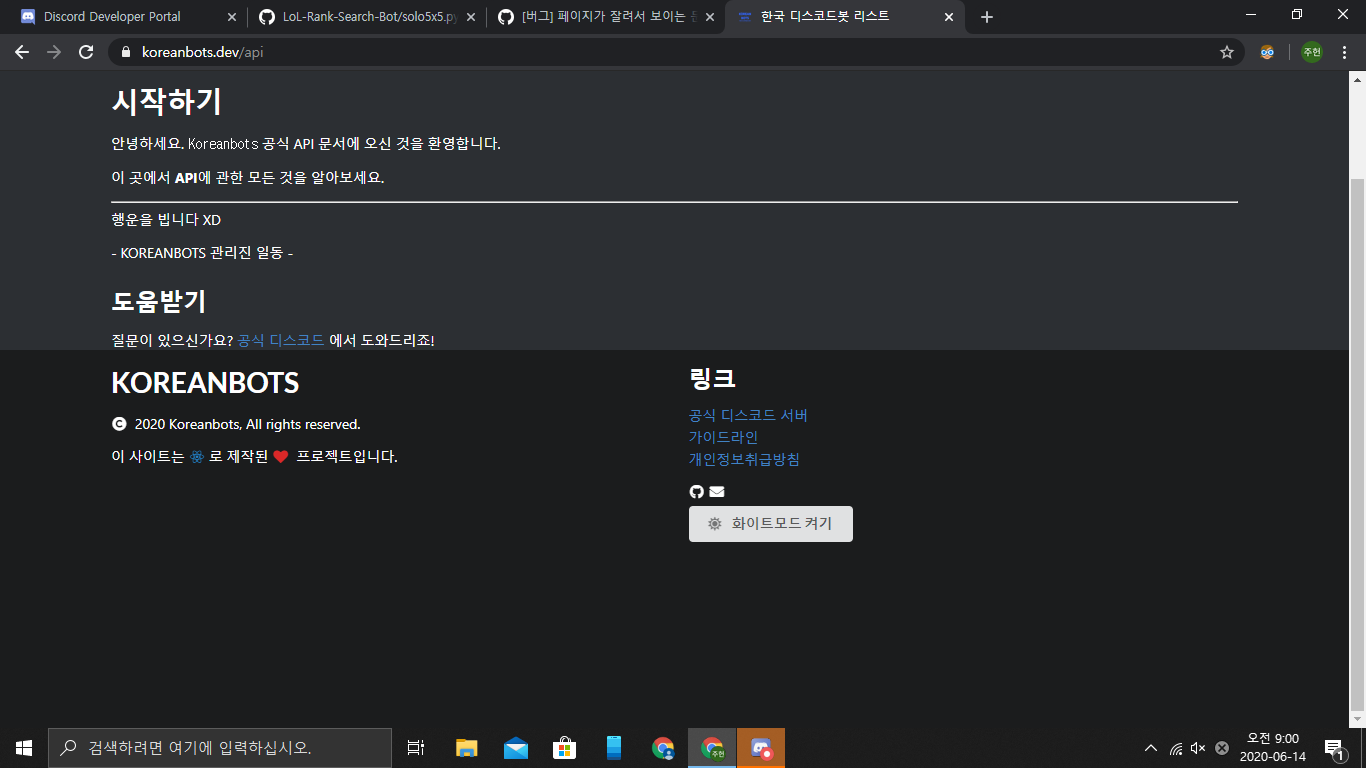Click the browser extension icon beside address bar

click(x=1267, y=52)
